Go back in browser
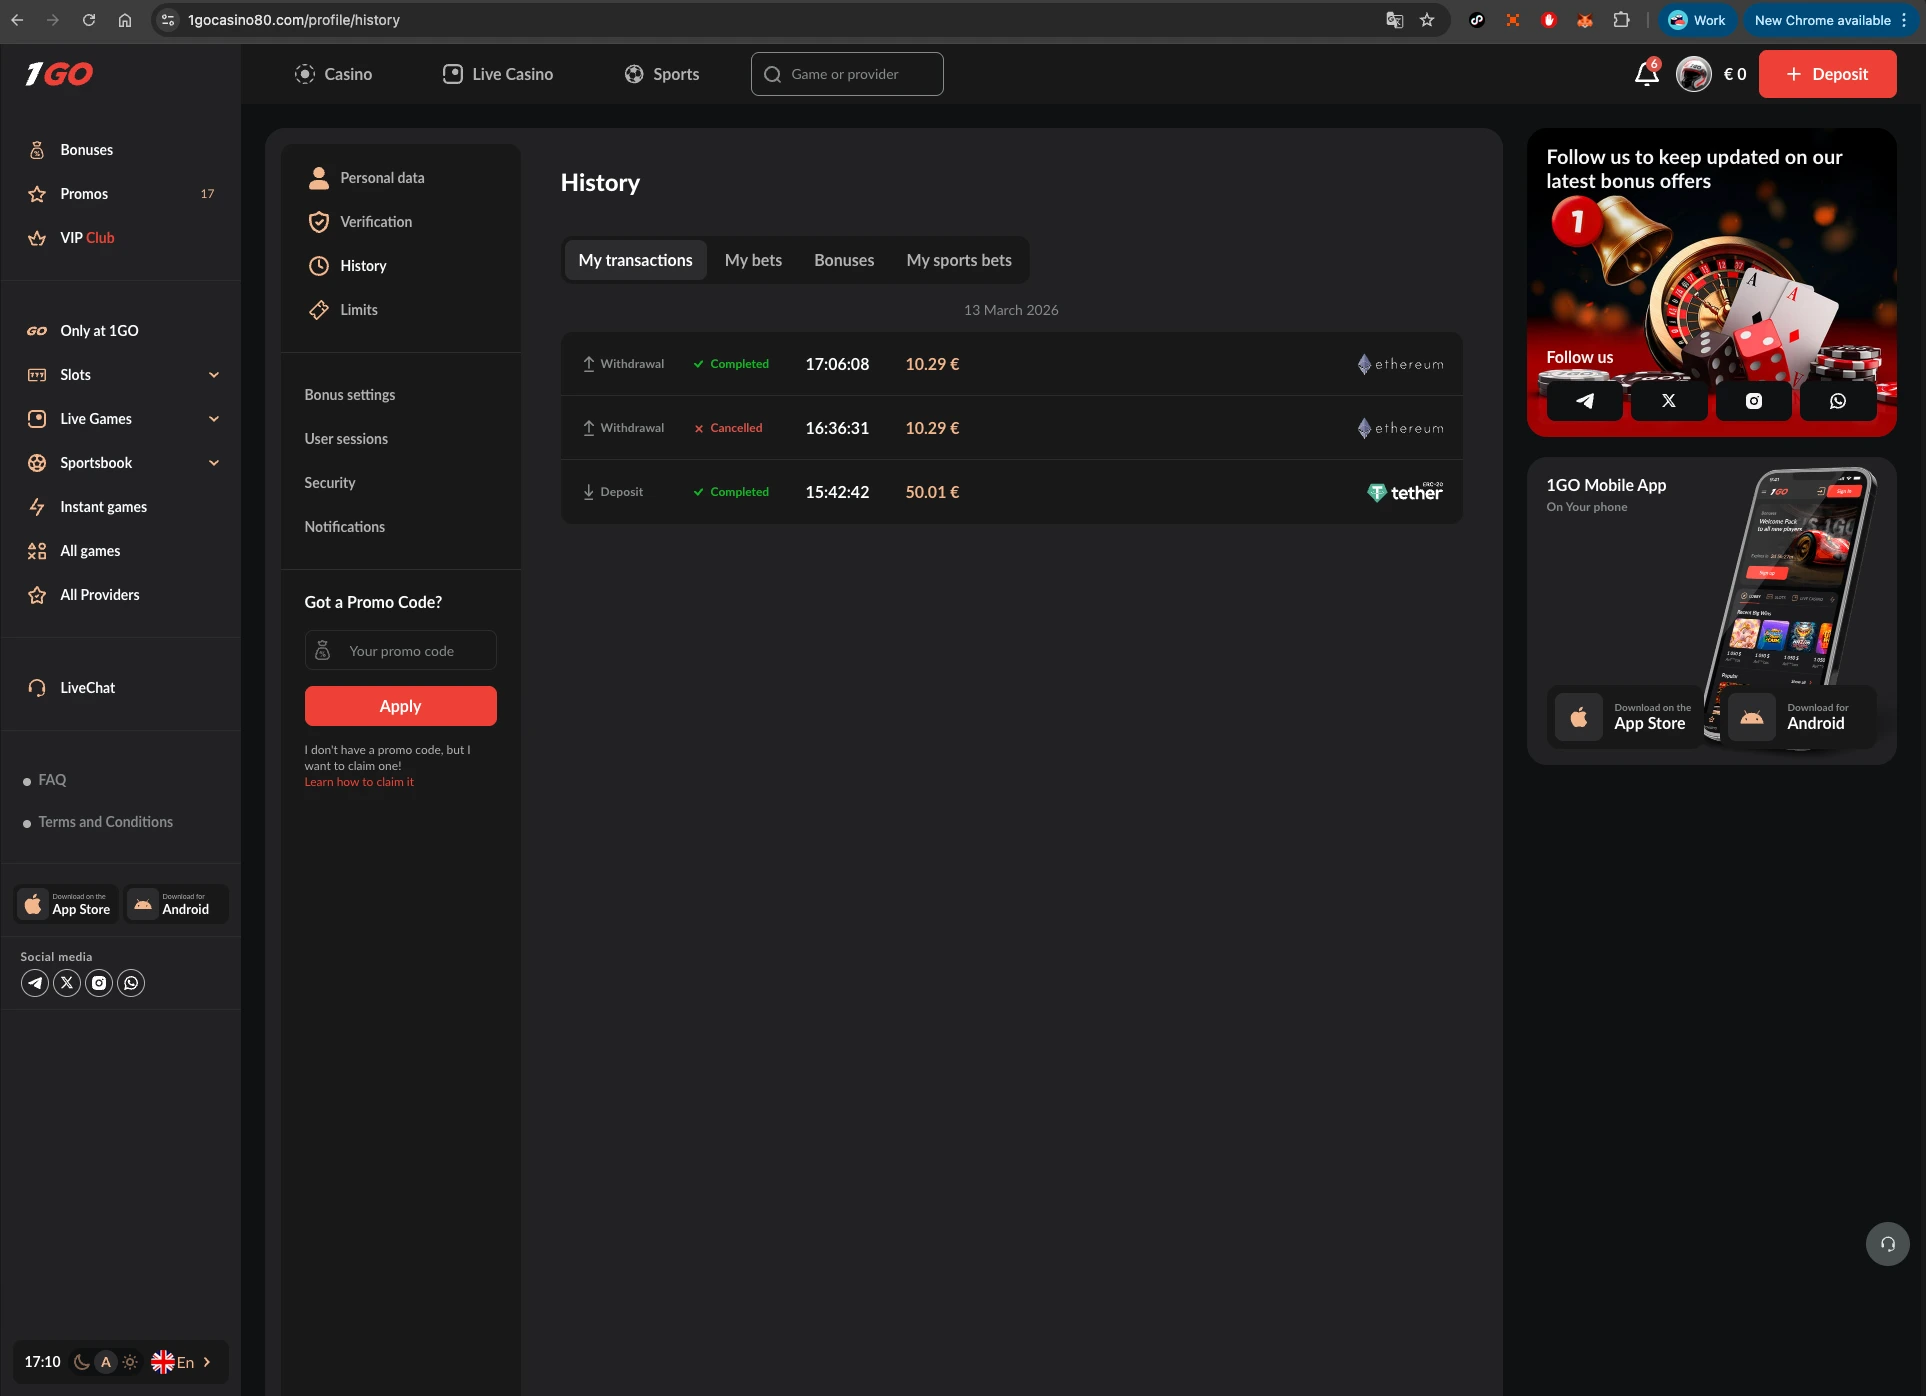1926x1396 pixels. click(x=17, y=20)
